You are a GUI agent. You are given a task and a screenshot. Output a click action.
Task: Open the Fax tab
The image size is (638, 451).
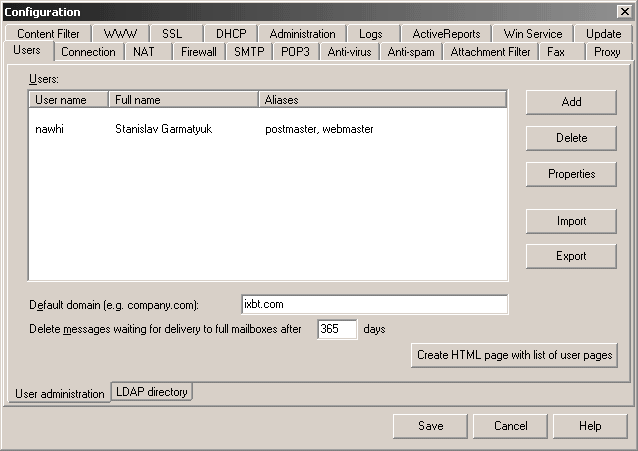point(561,52)
